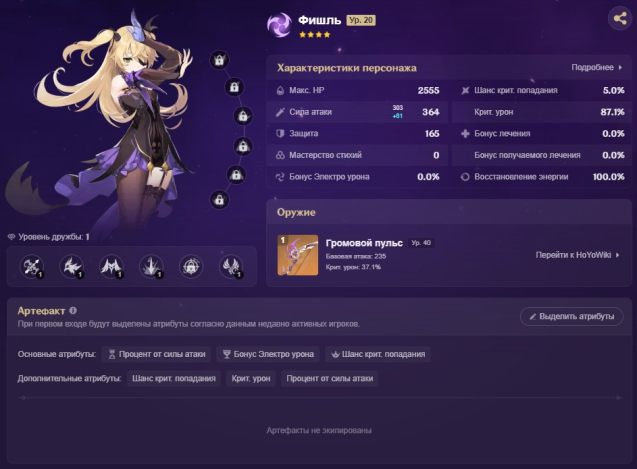Click the bottom locked constellation icon
Image resolution: width=637 pixels, height=469 pixels.
[x=219, y=200]
